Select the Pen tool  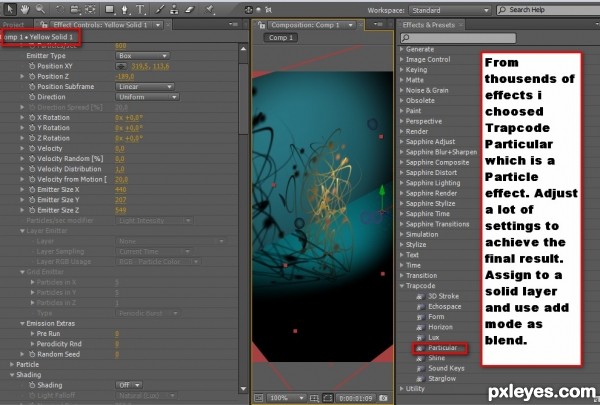125,9
